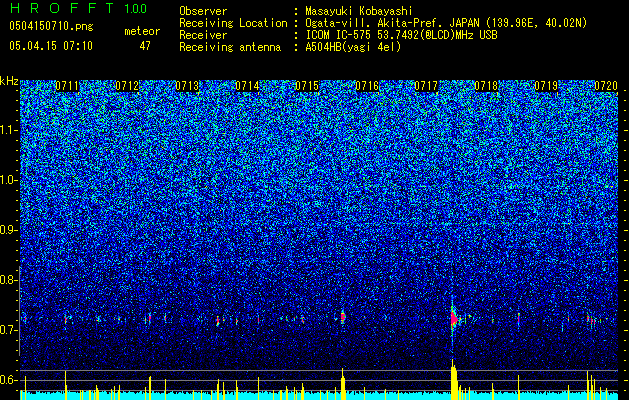This screenshot has height=400, width=629.
Task: Click the 0.6 kHz axis label
Action: 8,380
